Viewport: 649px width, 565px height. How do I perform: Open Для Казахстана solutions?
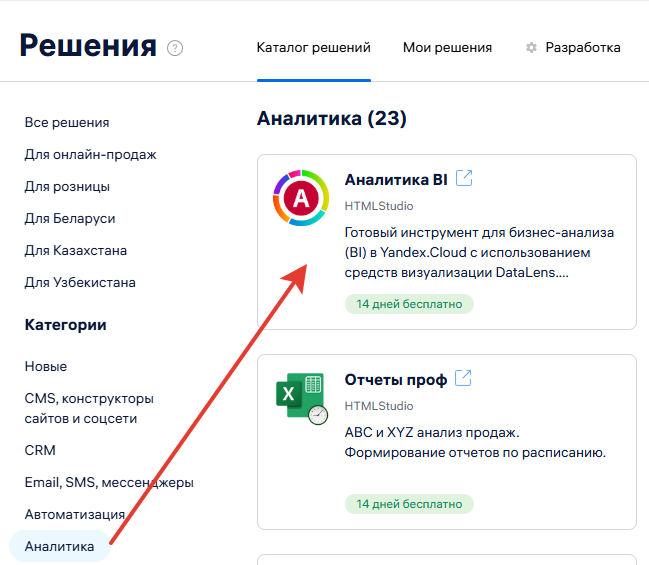pyautogui.click(x=75, y=250)
